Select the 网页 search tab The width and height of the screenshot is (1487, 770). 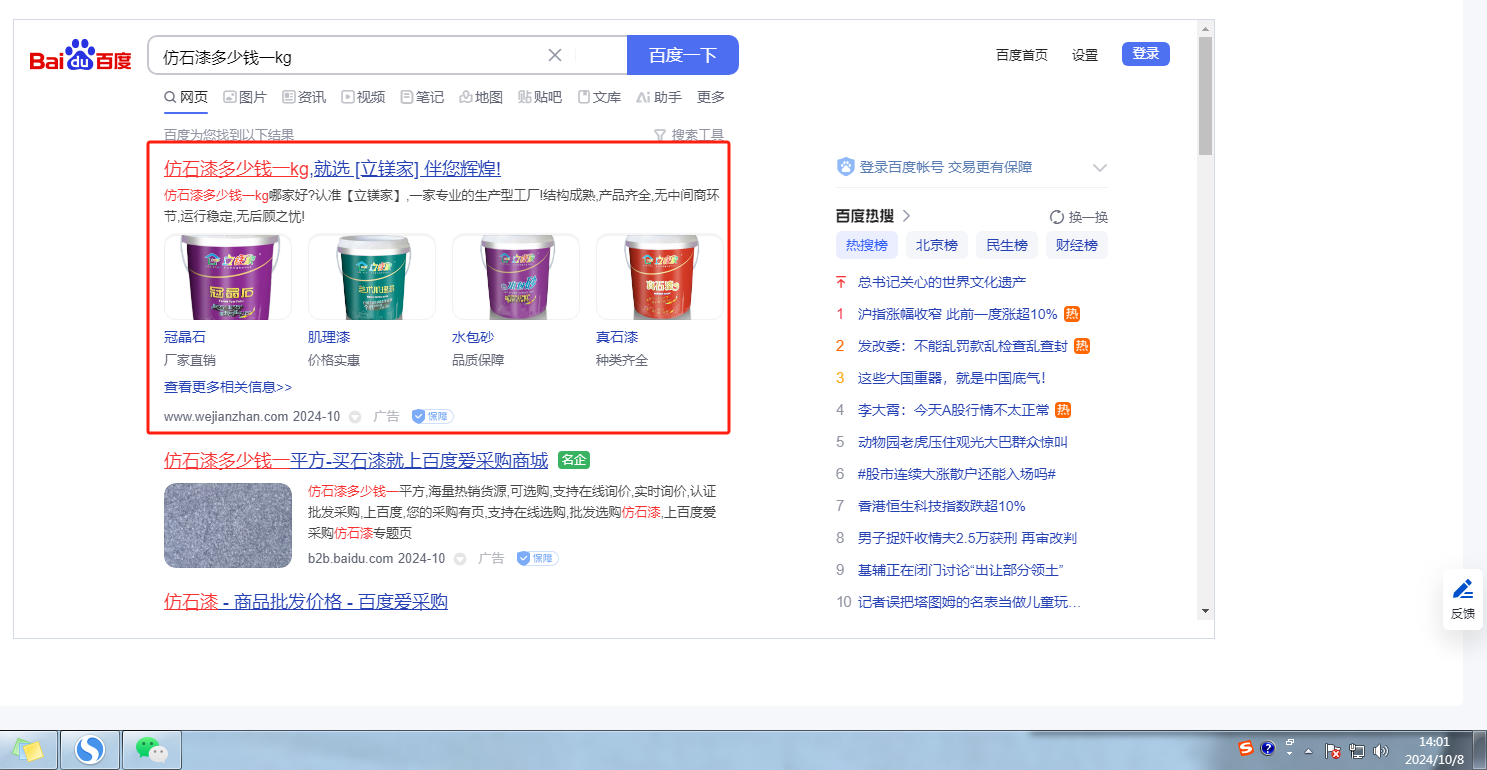click(186, 97)
